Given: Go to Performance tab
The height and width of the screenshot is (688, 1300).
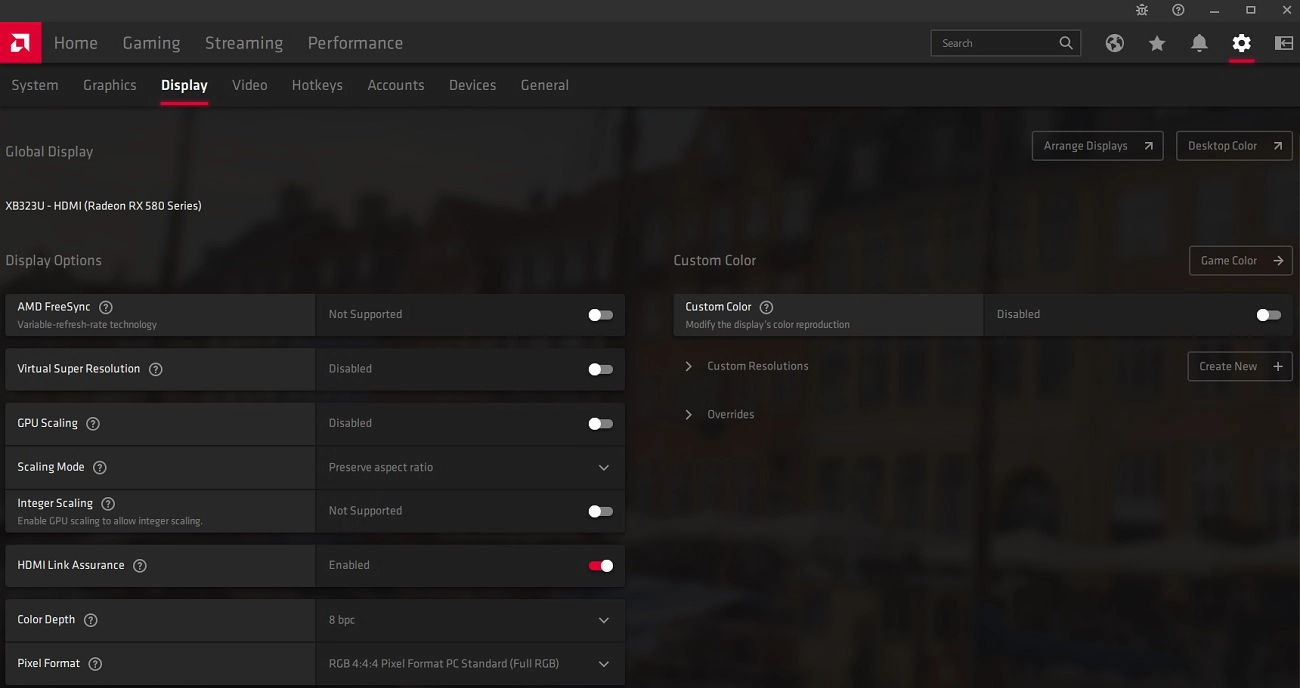Looking at the screenshot, I should point(355,43).
